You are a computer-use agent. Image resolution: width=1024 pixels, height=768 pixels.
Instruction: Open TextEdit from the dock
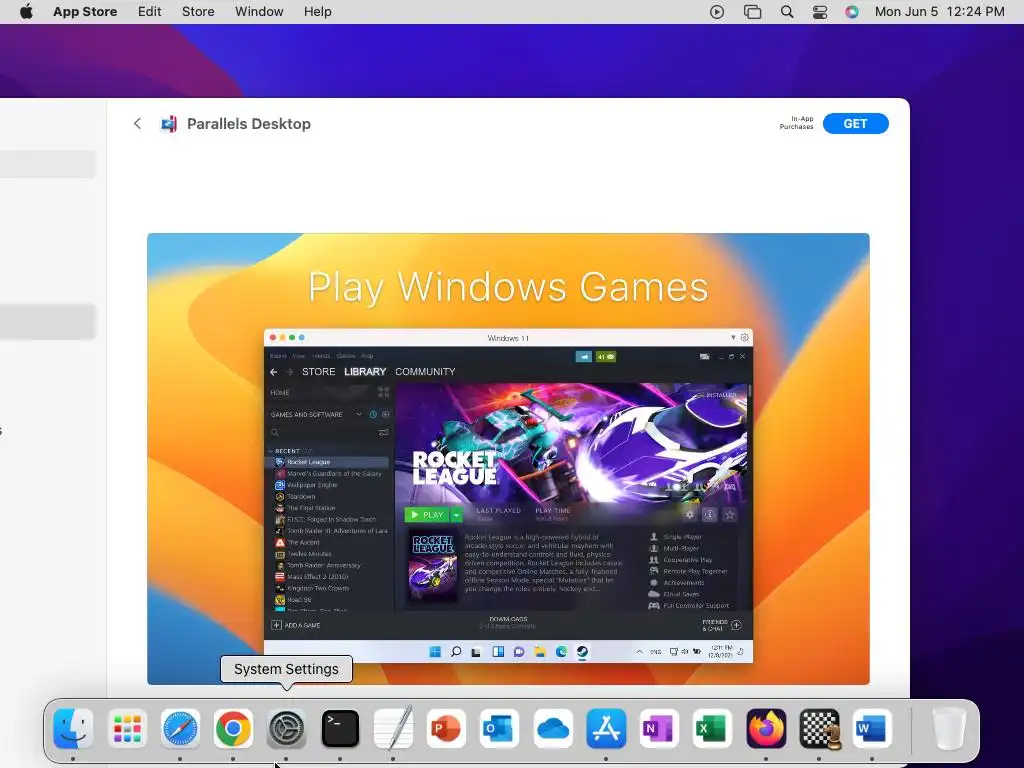click(393, 728)
